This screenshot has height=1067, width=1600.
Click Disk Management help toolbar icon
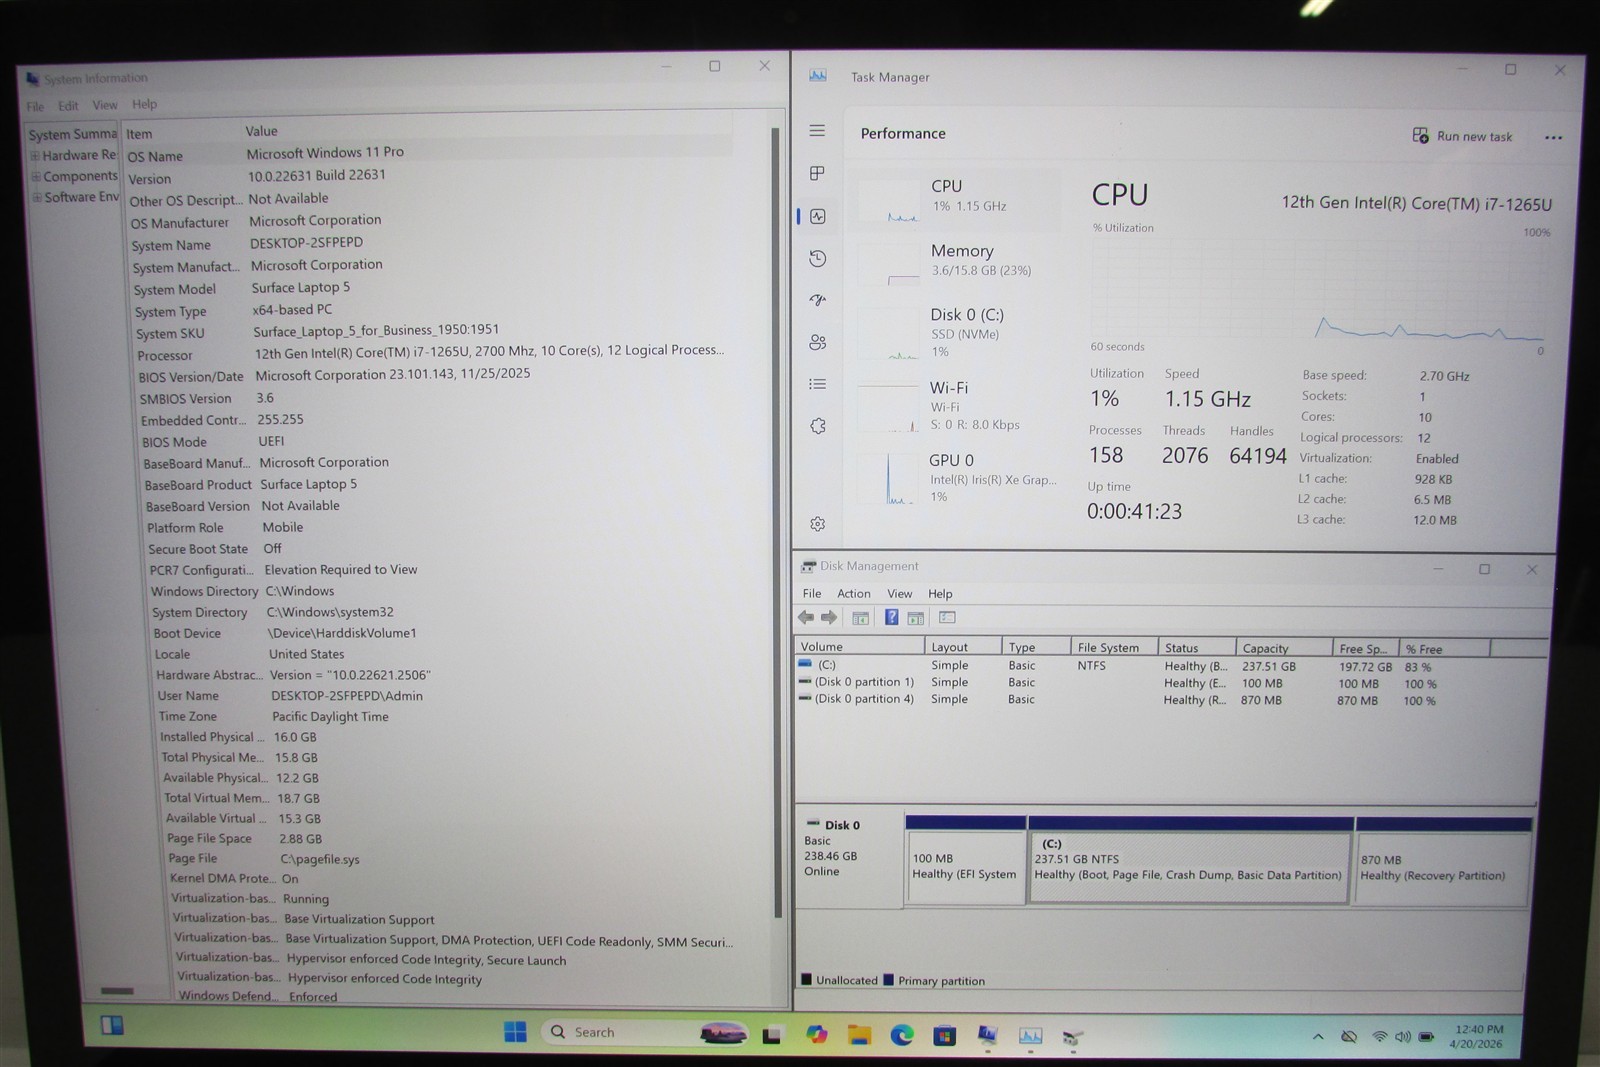(x=891, y=617)
